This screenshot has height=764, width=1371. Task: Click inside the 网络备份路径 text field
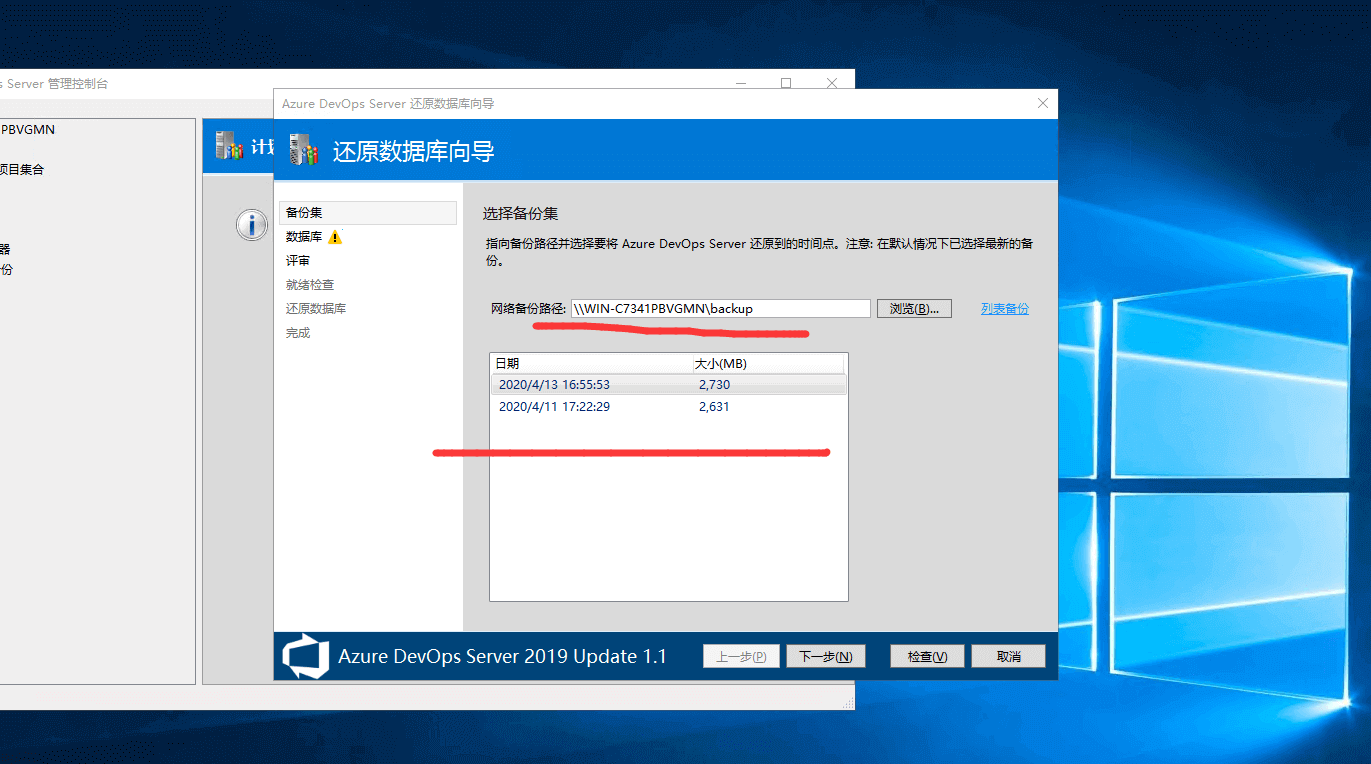pyautogui.click(x=720, y=309)
